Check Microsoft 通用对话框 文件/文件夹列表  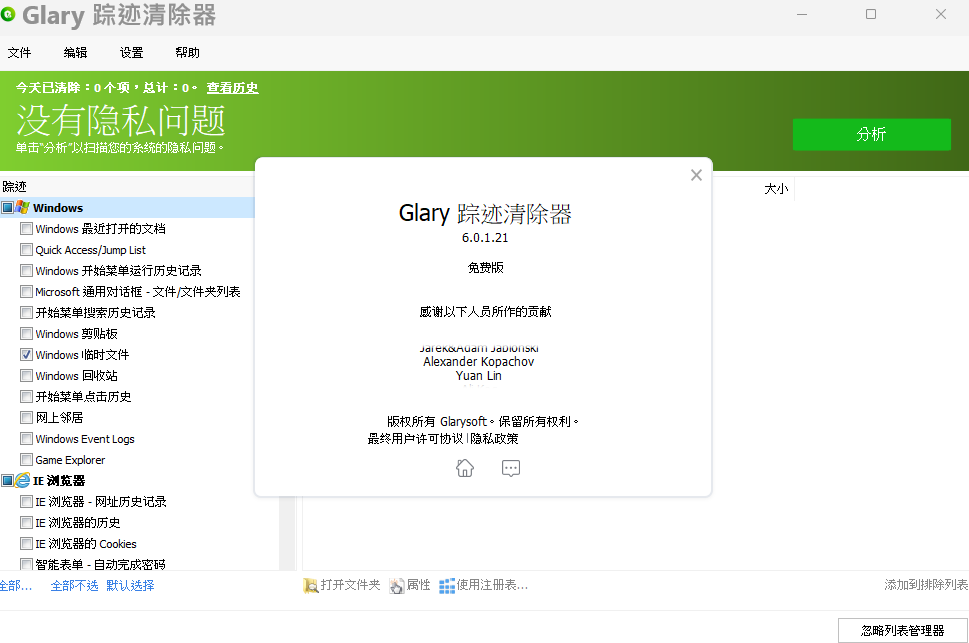click(26, 292)
